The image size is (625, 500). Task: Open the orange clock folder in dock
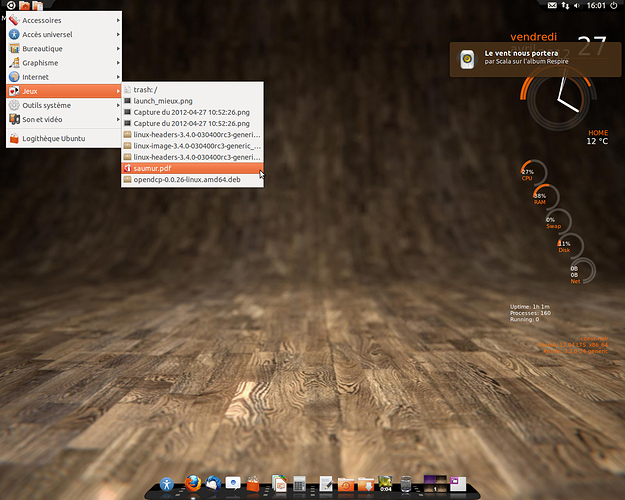click(346, 484)
